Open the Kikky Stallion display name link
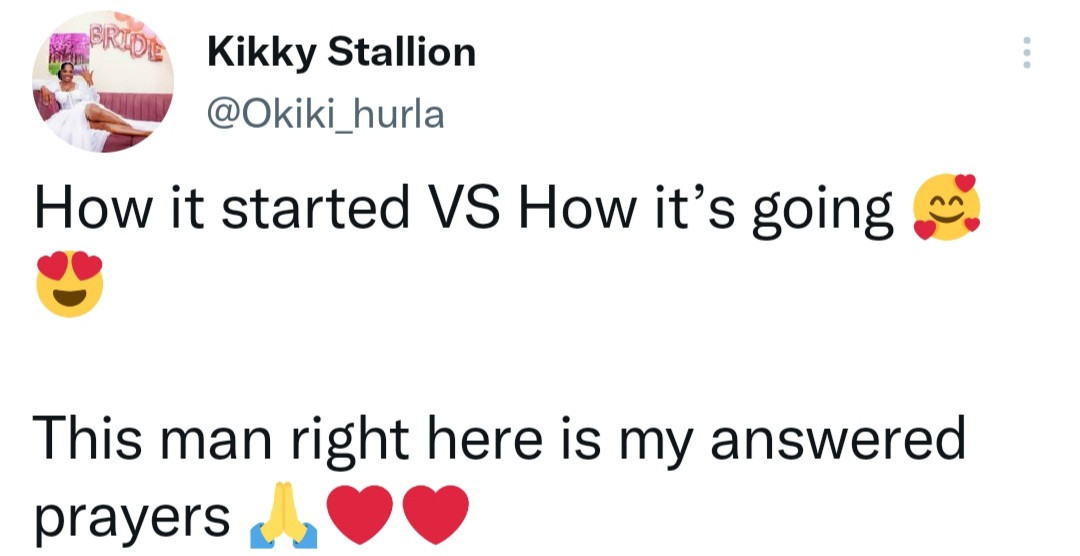The height and width of the screenshot is (556, 1080). click(x=340, y=52)
